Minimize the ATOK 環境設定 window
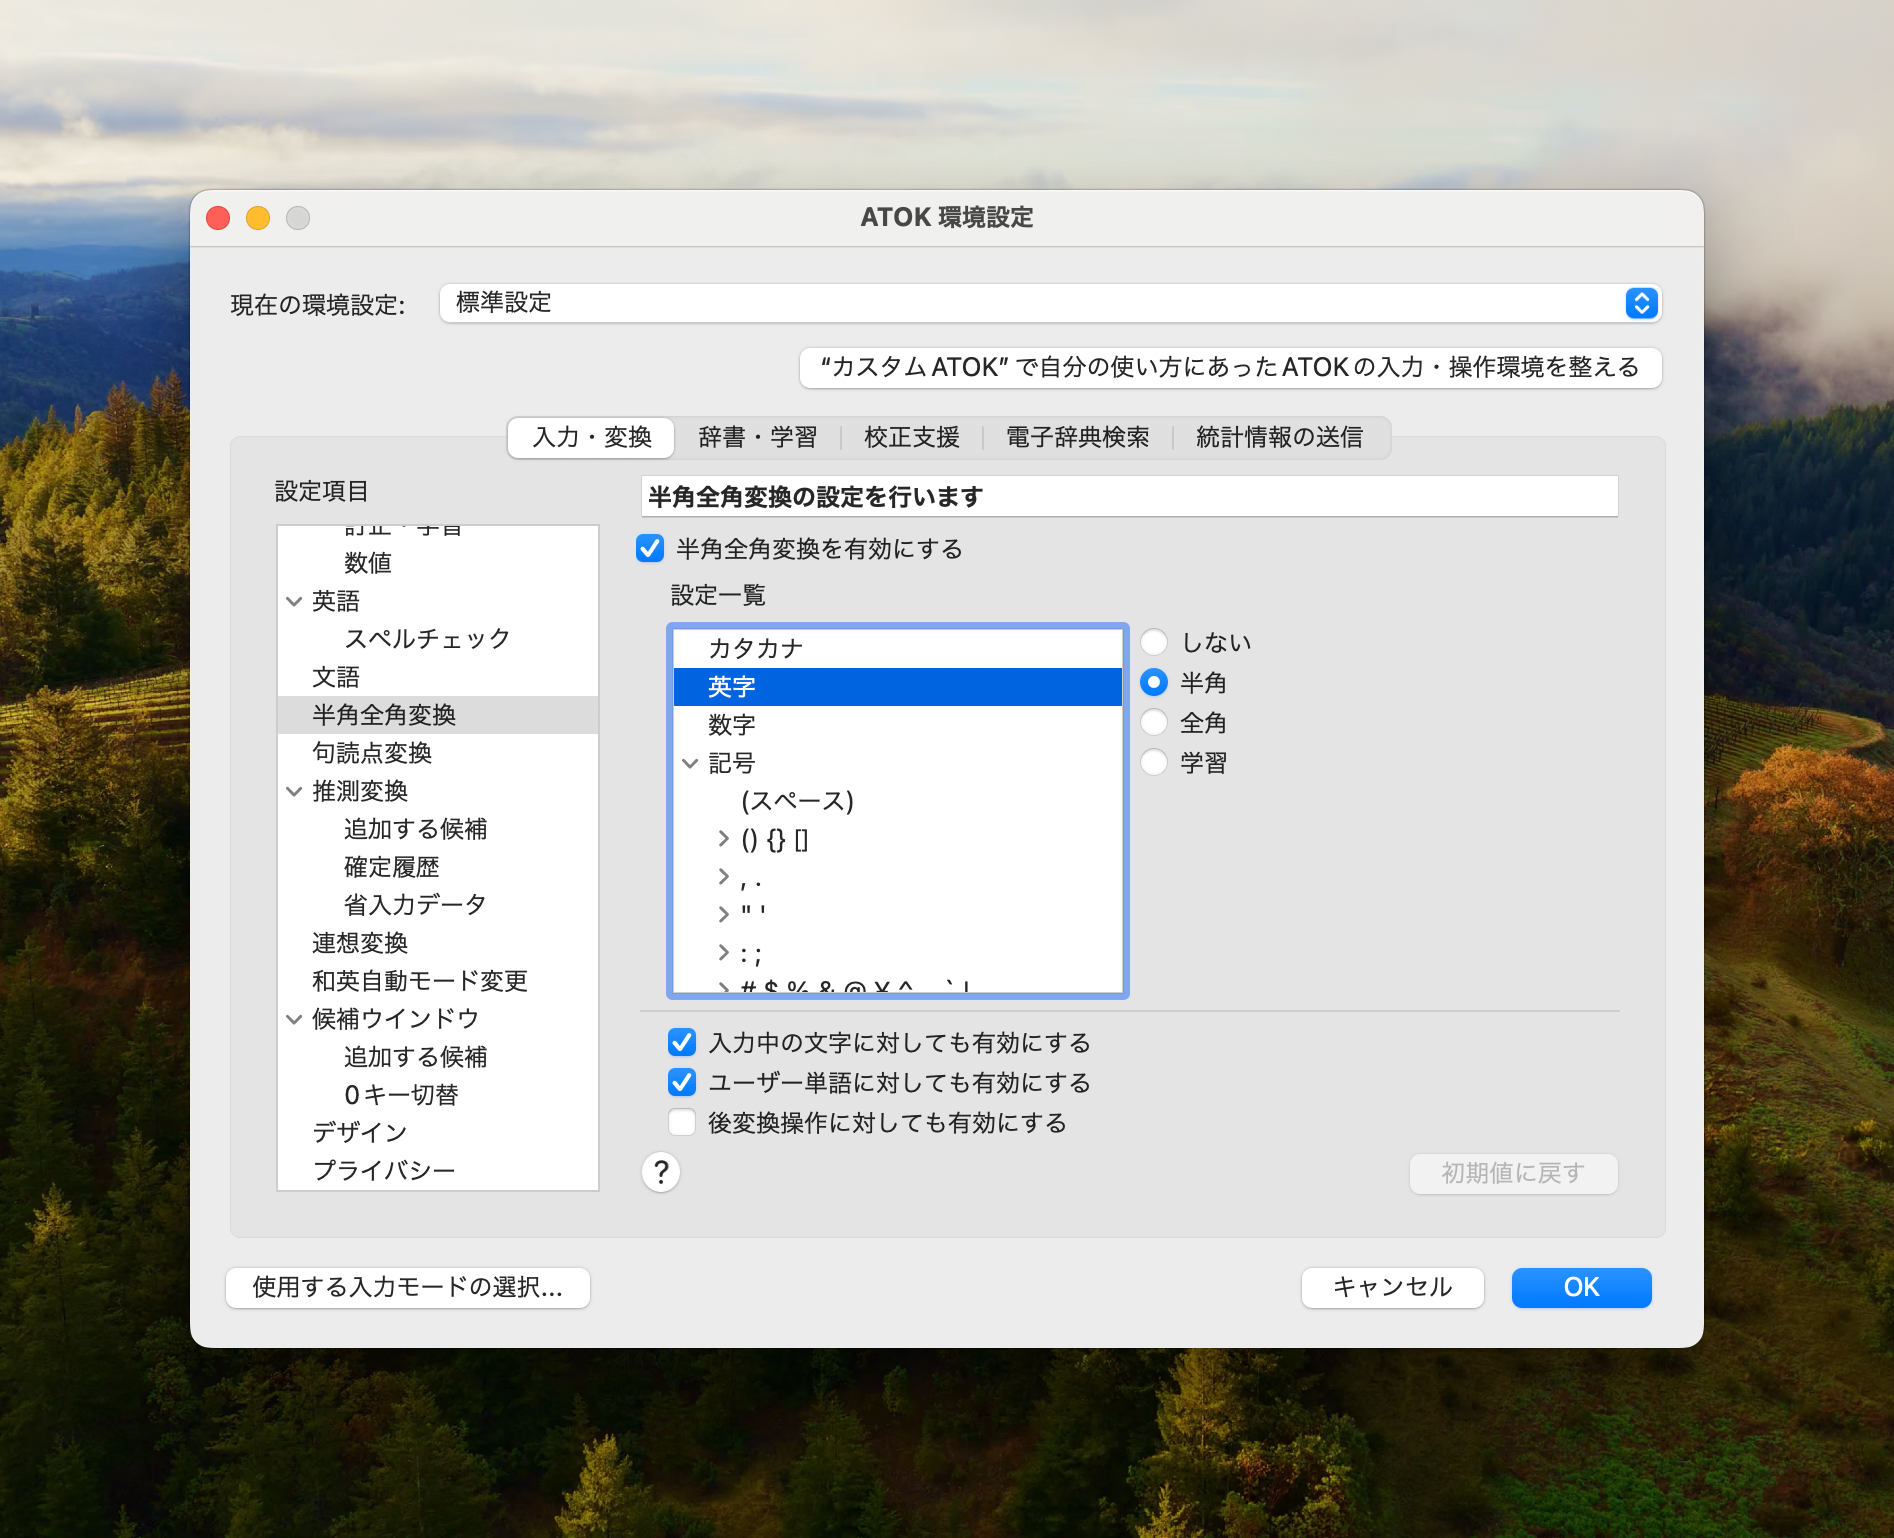This screenshot has width=1894, height=1538. point(258,218)
